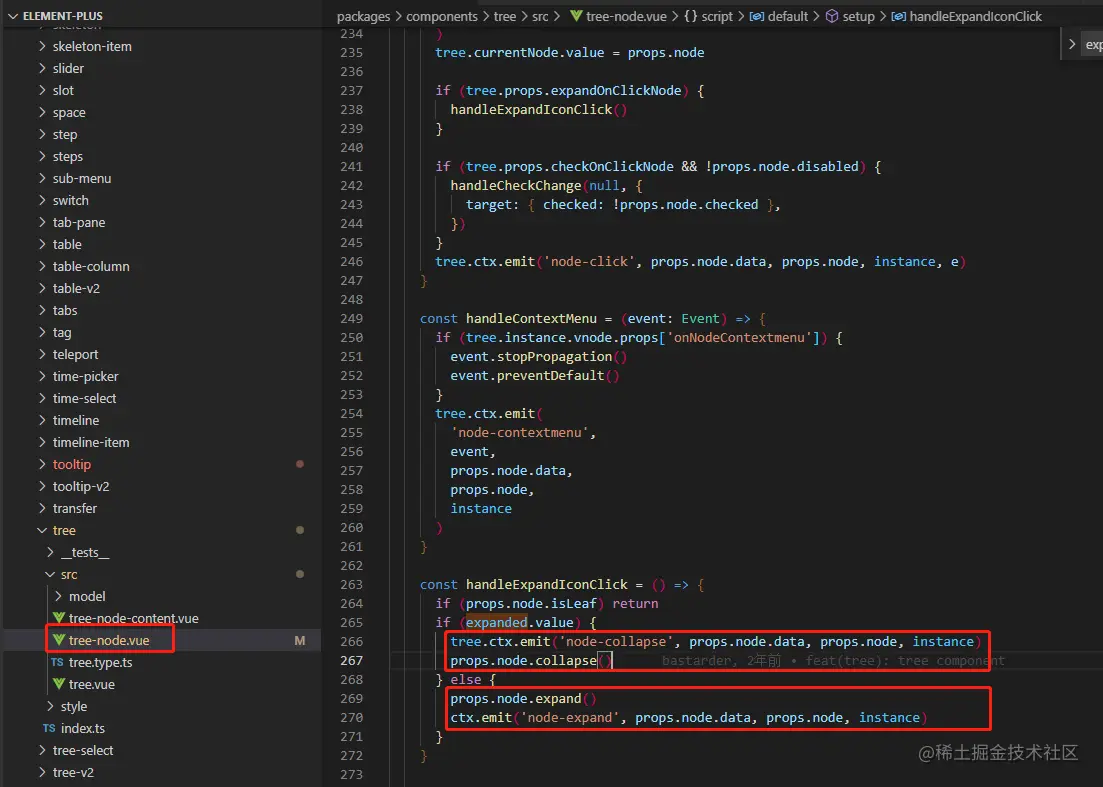Open tree-node-content.vue file
This screenshot has height=787, width=1103.
point(134,618)
